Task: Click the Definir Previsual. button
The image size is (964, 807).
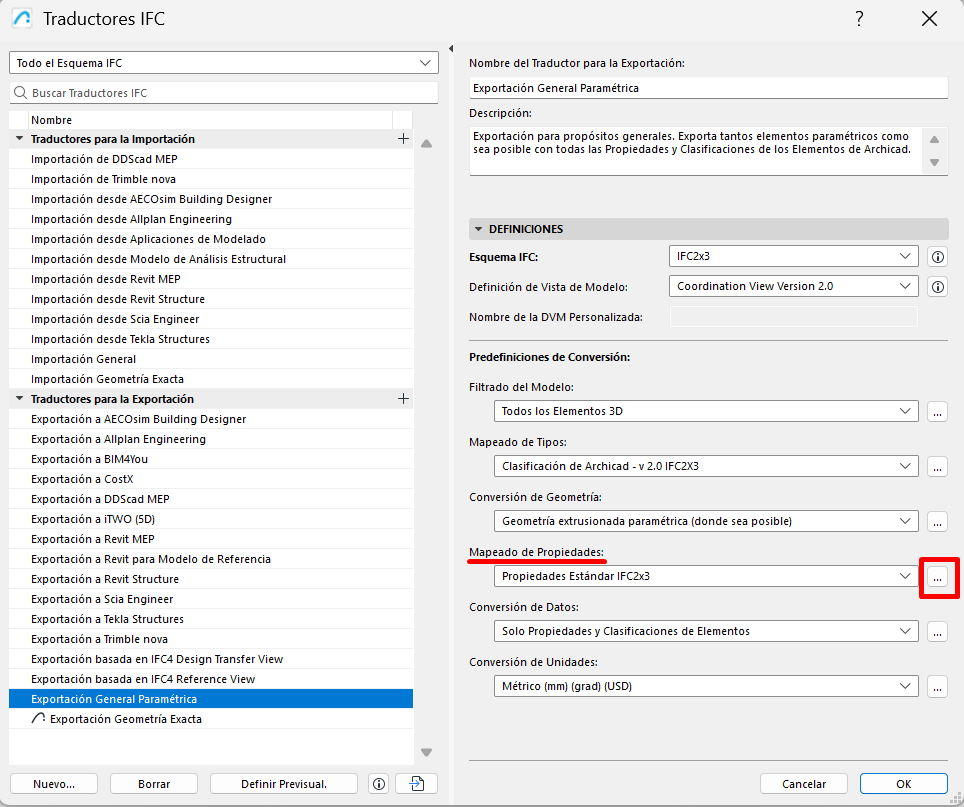Action: (x=284, y=784)
